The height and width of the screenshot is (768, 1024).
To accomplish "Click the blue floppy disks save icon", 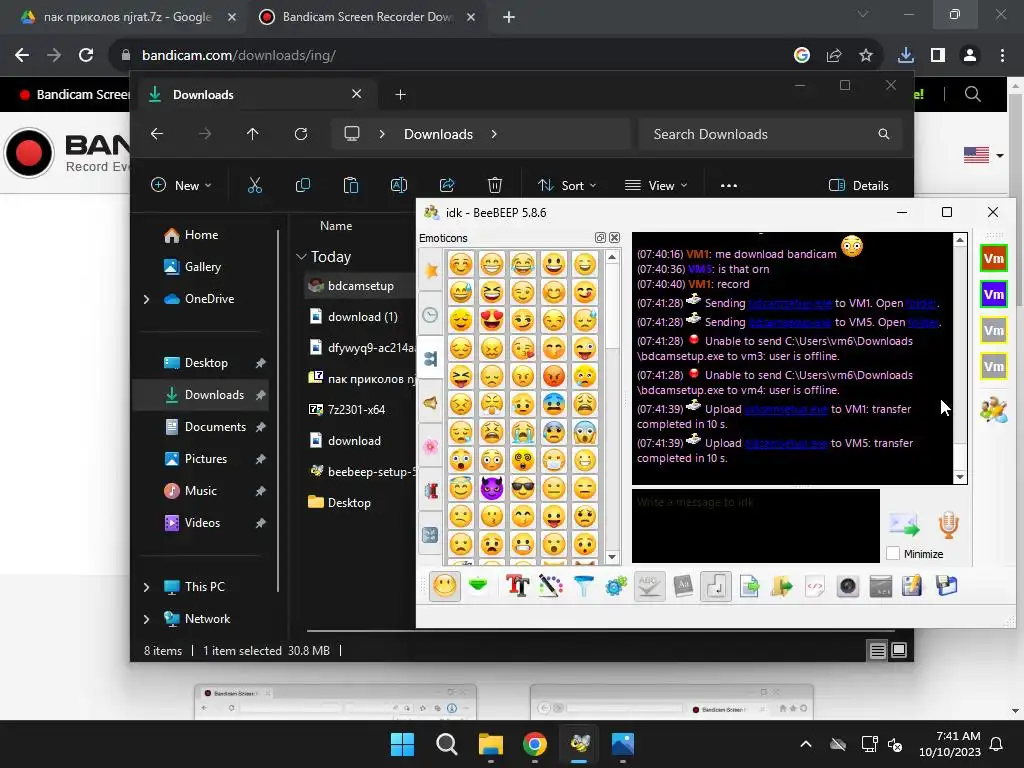I will click(946, 586).
